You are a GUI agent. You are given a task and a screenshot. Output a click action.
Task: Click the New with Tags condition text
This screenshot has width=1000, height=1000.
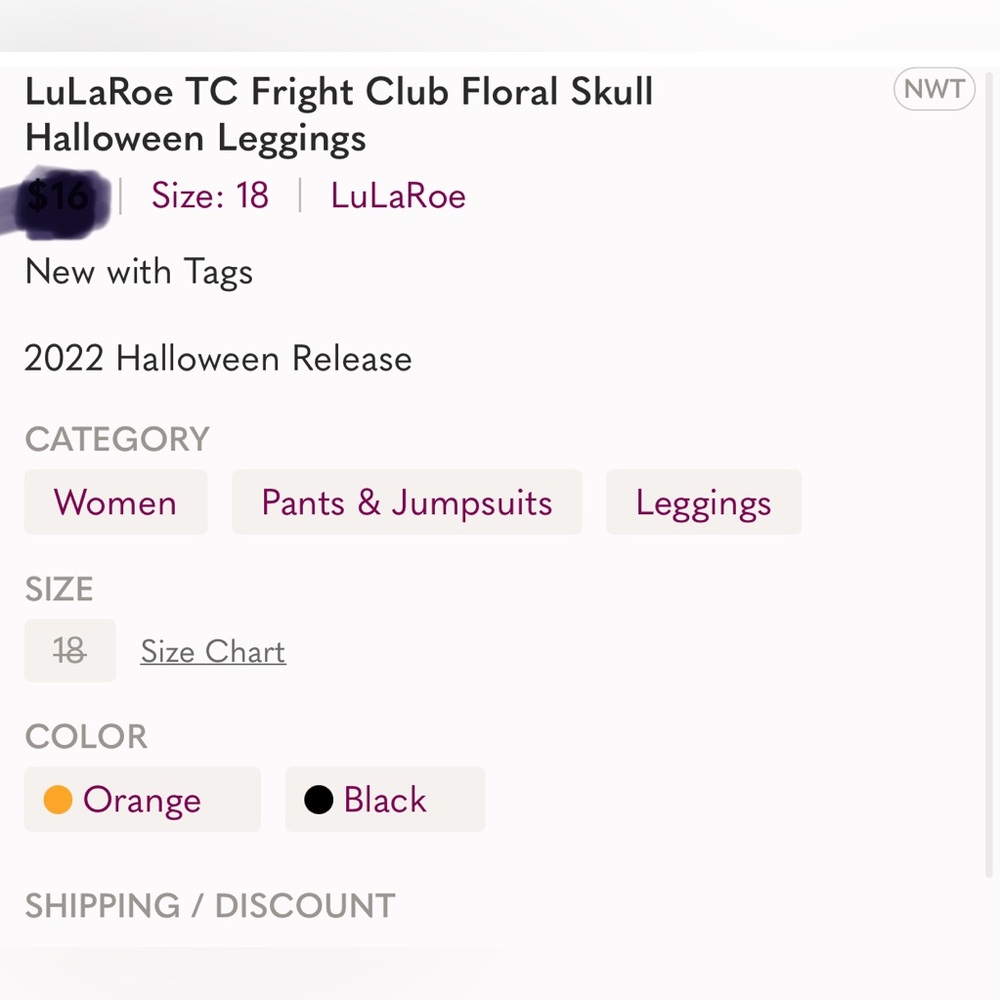[138, 272]
